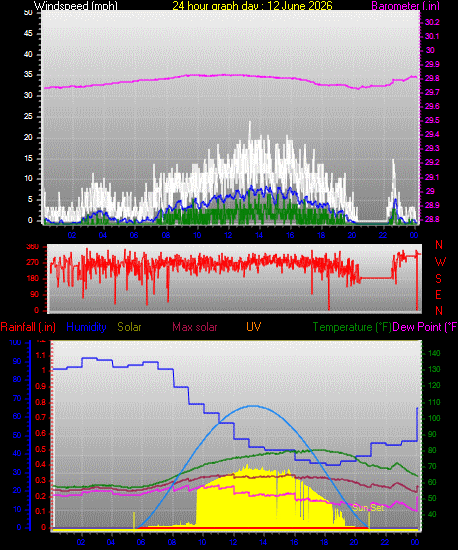Click the E compass direction label
The image size is (458, 550).
tap(438, 295)
